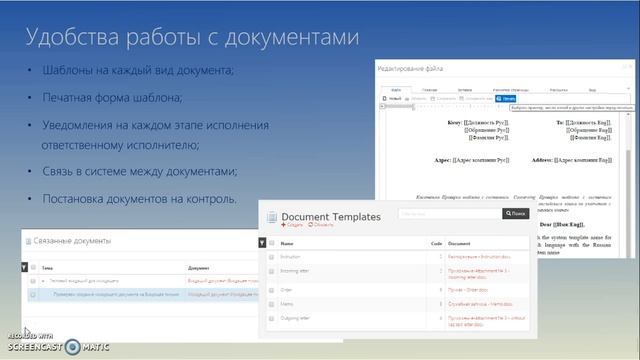Screen dimensions: 640x360
Task: Click the Связанные документы panel icon
Action: coord(29,241)
